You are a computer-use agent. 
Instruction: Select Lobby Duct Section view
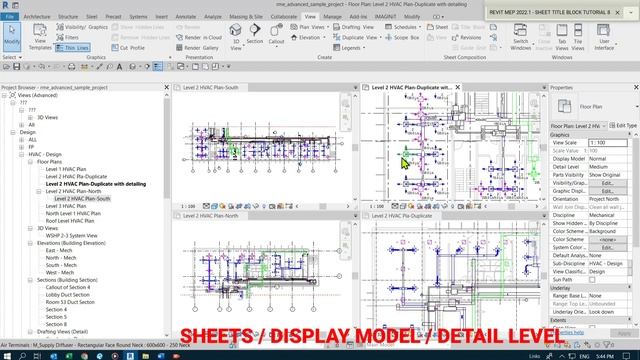pos(67,295)
